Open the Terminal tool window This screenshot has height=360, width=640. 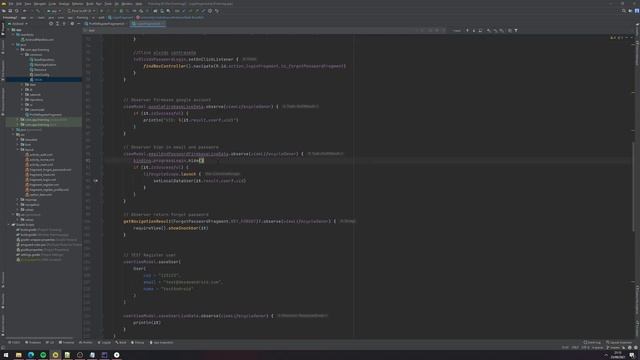tap(67, 342)
